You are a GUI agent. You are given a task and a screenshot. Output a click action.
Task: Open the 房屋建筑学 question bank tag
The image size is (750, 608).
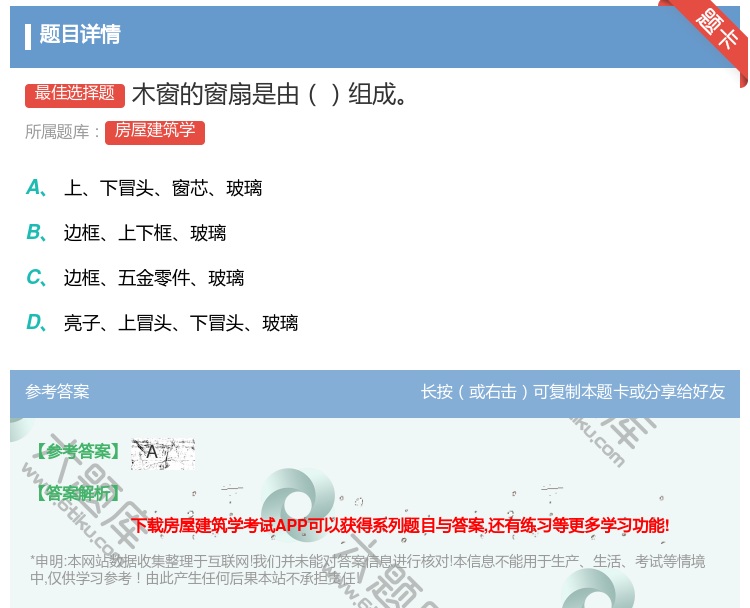(155, 132)
